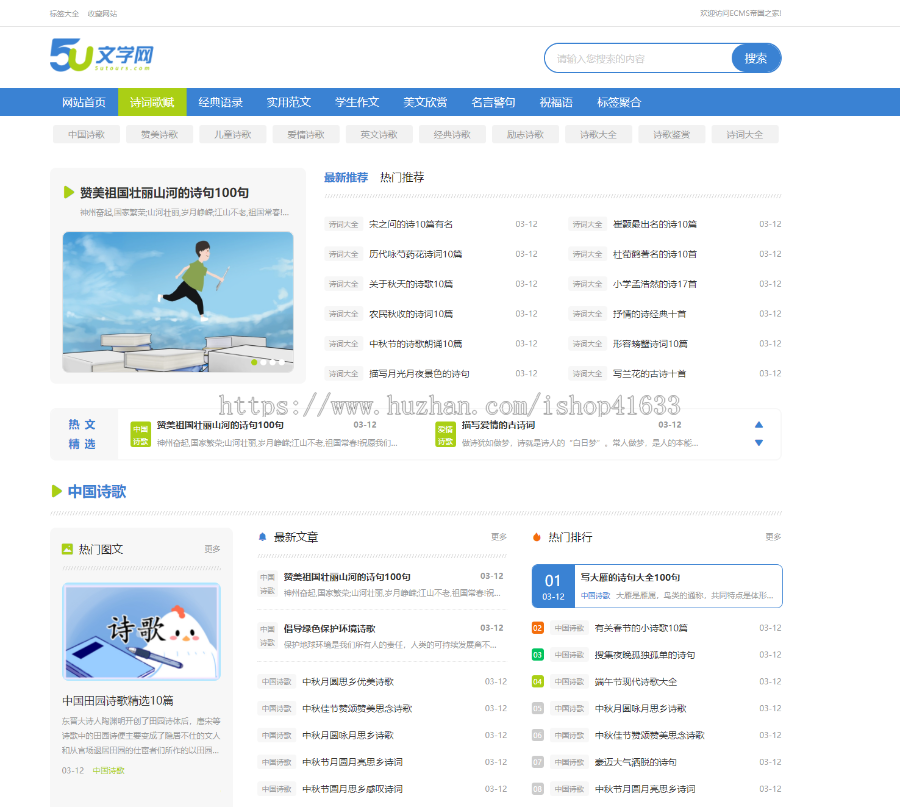This screenshot has width=900, height=807.
Task: Open 写大雁的诗句大全100句 top ranked article
Action: click(630, 577)
